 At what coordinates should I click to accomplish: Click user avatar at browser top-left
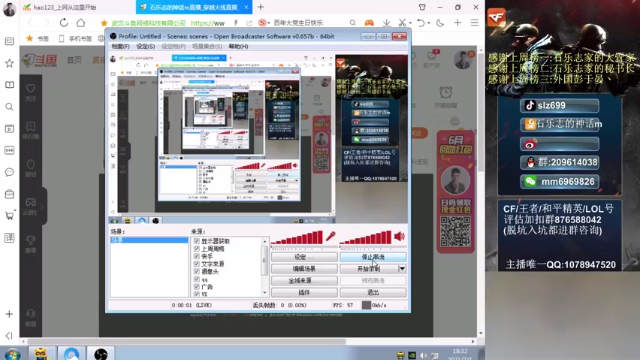9,9
